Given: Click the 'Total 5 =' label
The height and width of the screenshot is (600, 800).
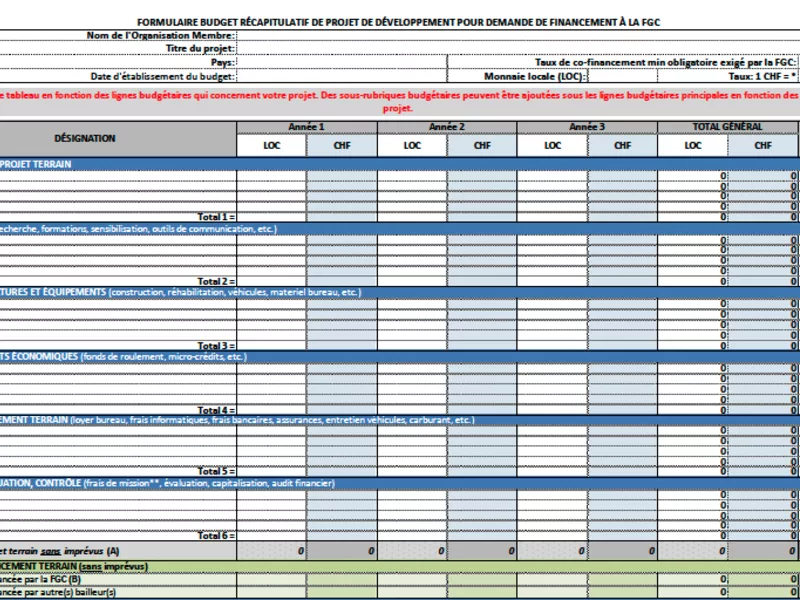Looking at the screenshot, I should click(x=216, y=471).
